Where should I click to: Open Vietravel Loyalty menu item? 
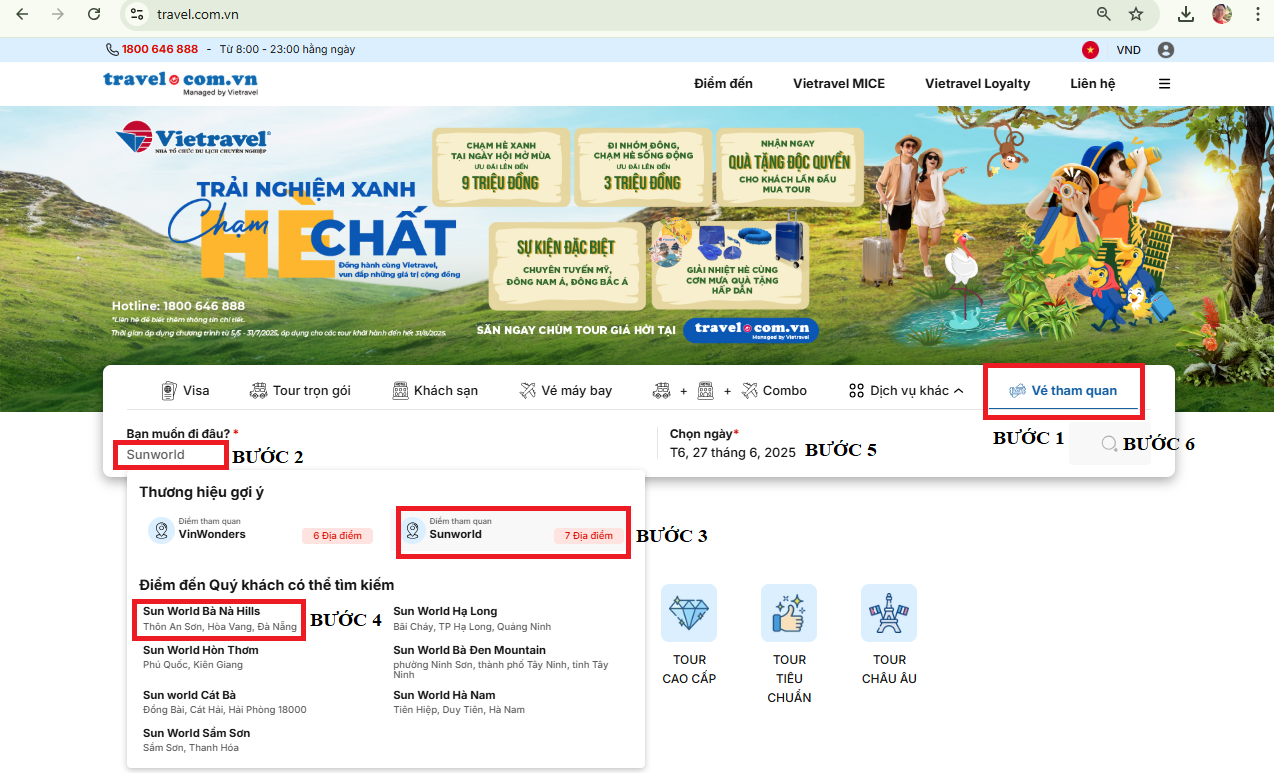coord(977,84)
